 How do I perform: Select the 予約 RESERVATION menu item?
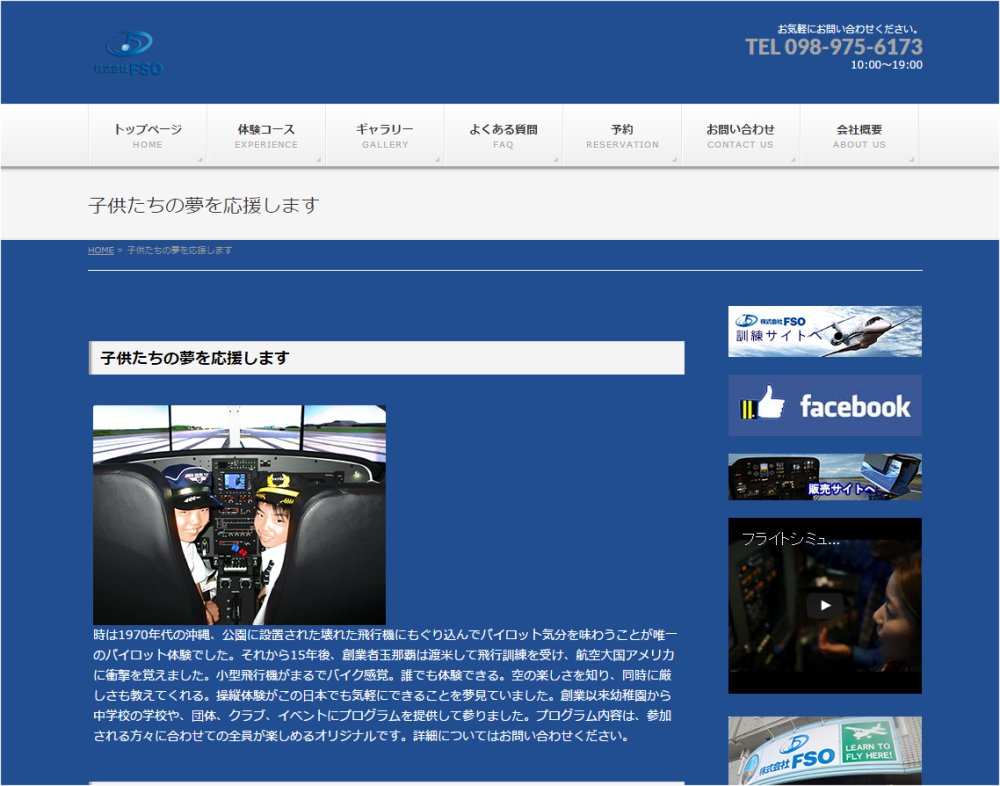pos(622,136)
